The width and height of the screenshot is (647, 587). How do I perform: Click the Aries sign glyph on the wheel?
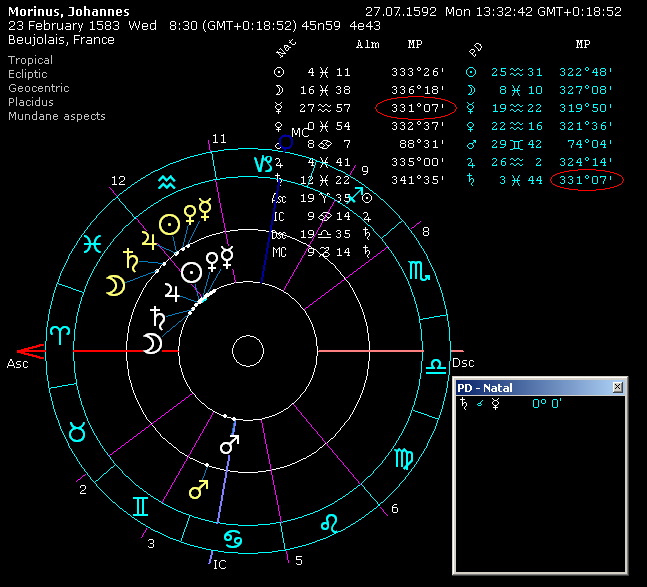[61, 334]
